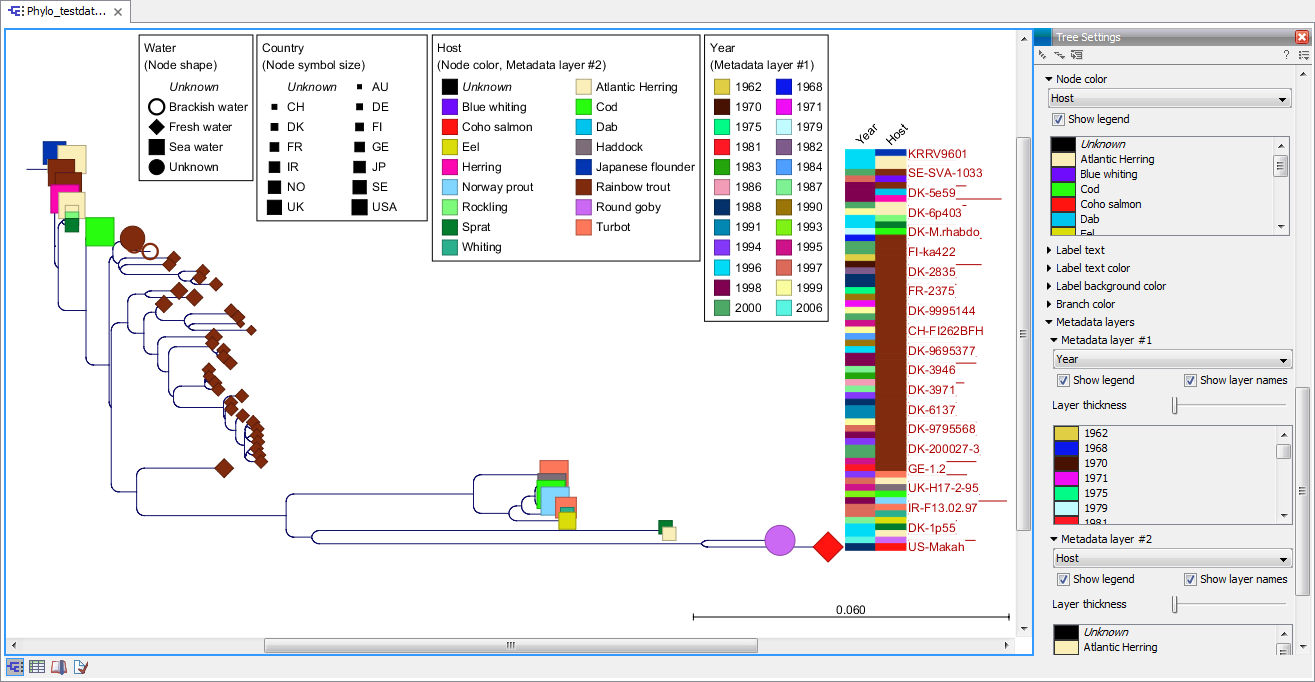Click the apply settings icon in Tree Settings toolbar
This screenshot has width=1315, height=682.
point(1076,55)
